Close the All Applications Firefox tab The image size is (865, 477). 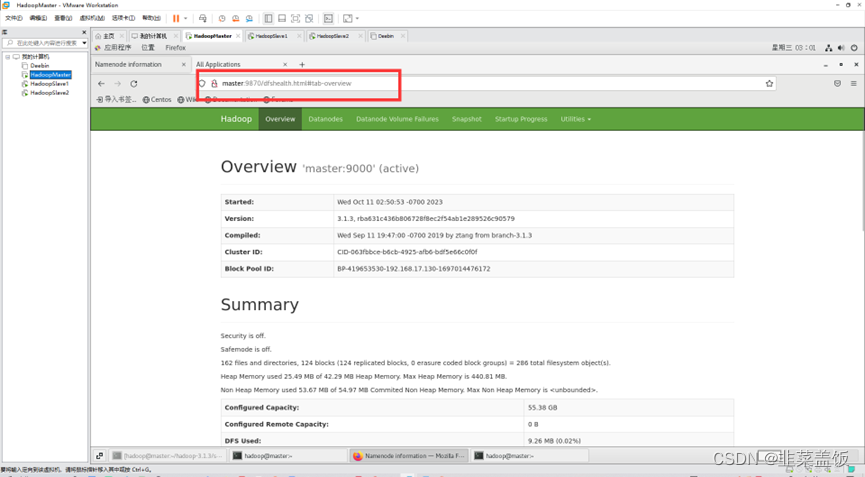[x=285, y=65]
